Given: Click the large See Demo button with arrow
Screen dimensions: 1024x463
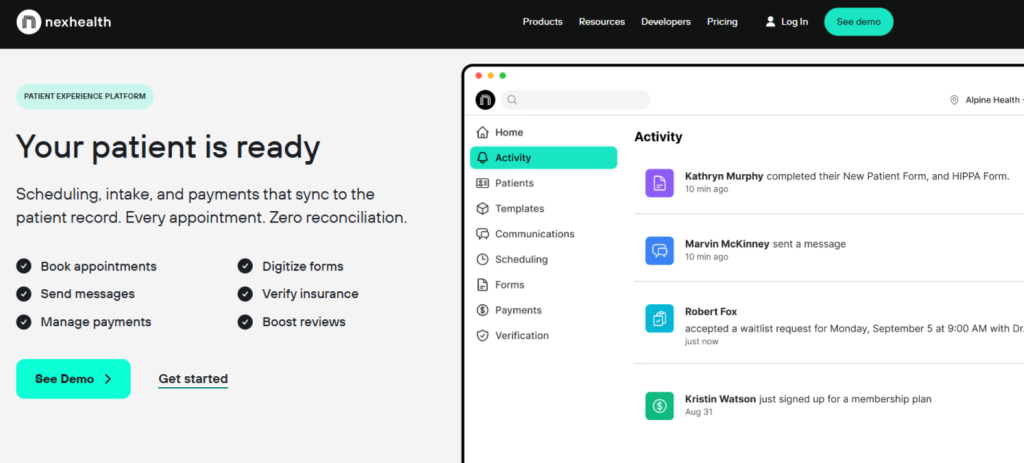Looking at the screenshot, I should 73,379.
